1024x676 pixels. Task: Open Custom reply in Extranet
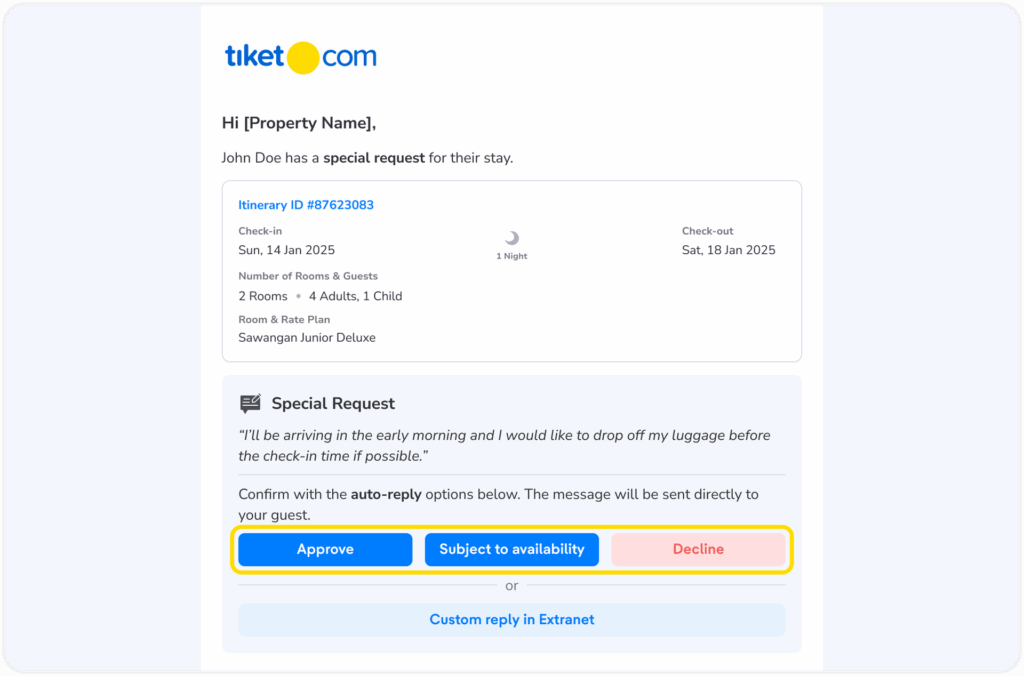coord(512,620)
